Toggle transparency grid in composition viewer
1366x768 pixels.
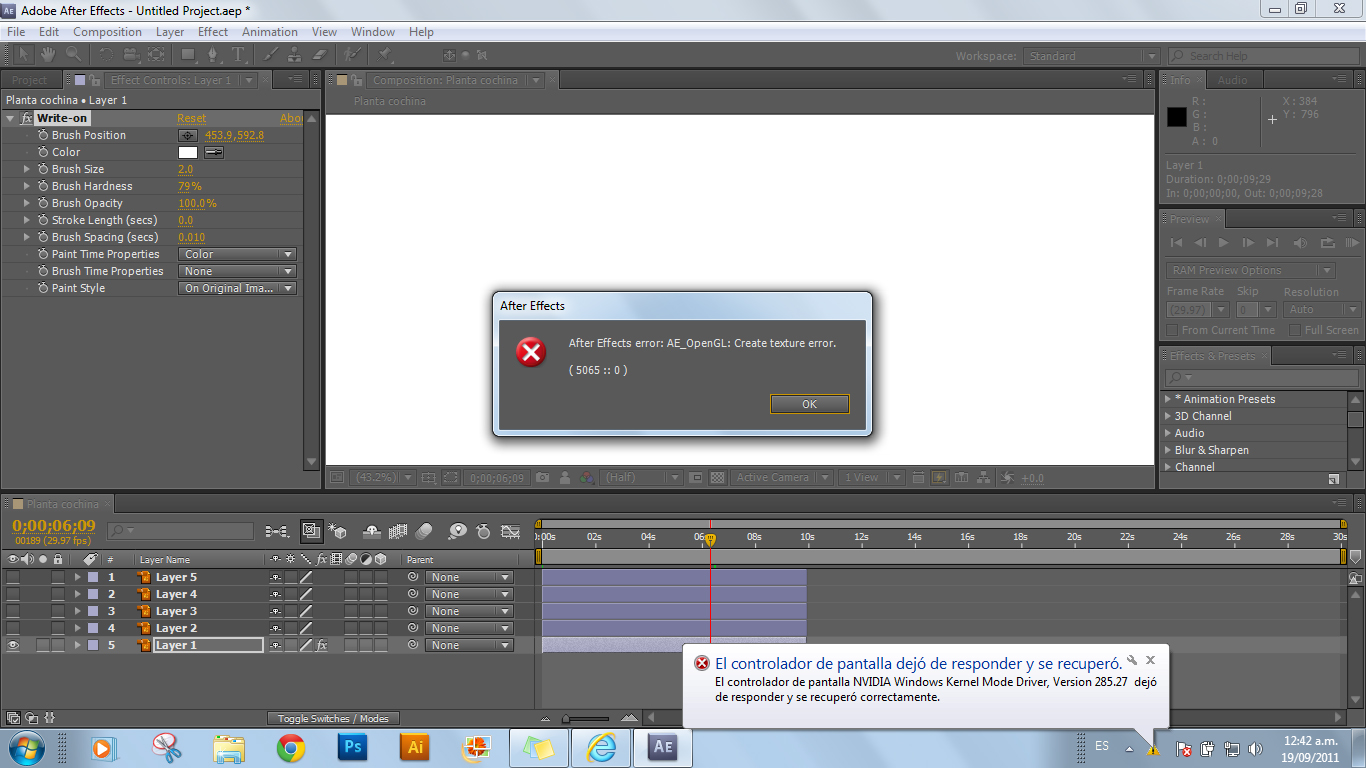coord(717,478)
